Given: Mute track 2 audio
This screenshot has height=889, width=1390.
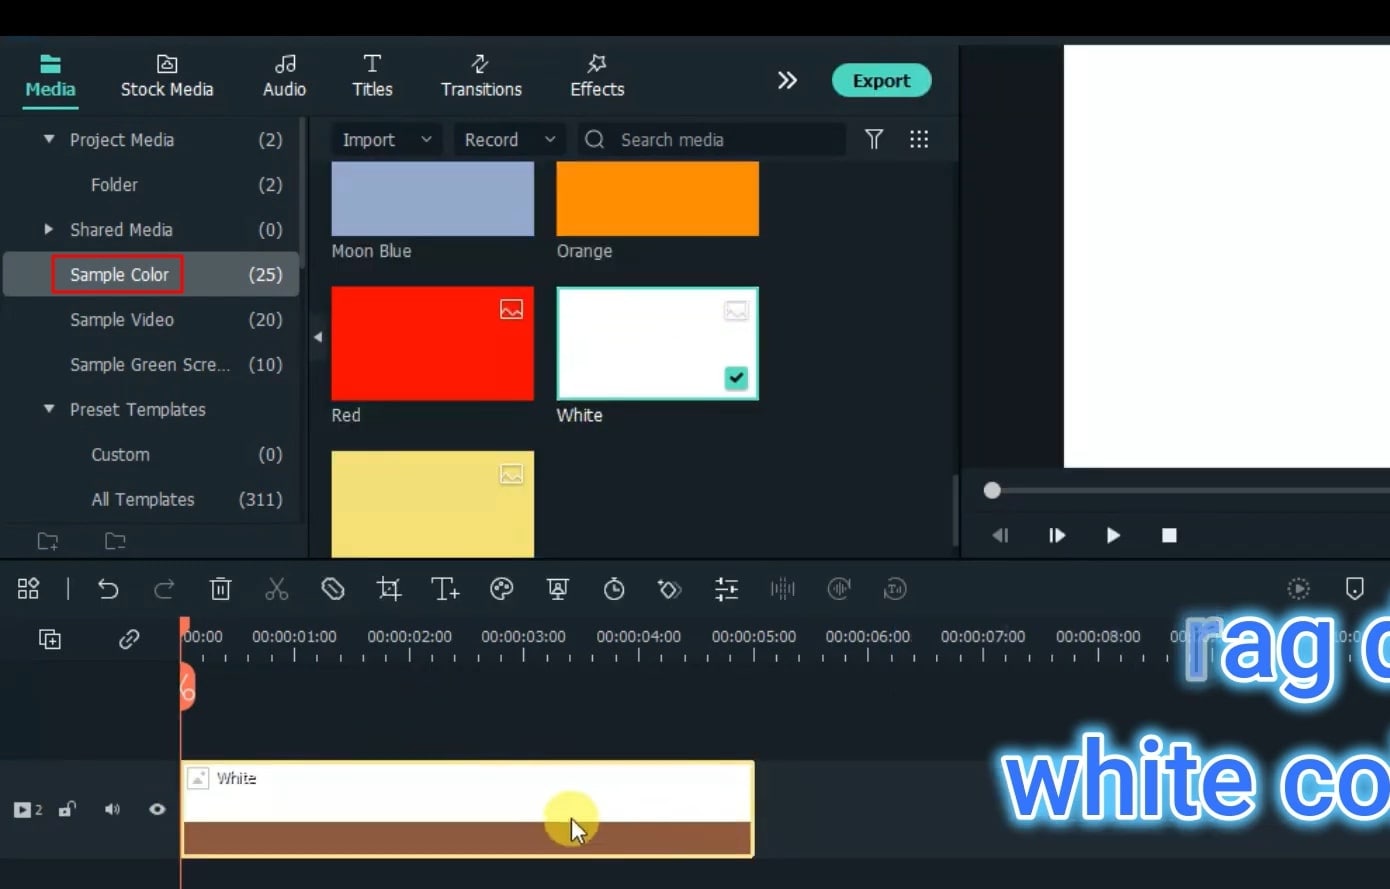Looking at the screenshot, I should (x=112, y=809).
